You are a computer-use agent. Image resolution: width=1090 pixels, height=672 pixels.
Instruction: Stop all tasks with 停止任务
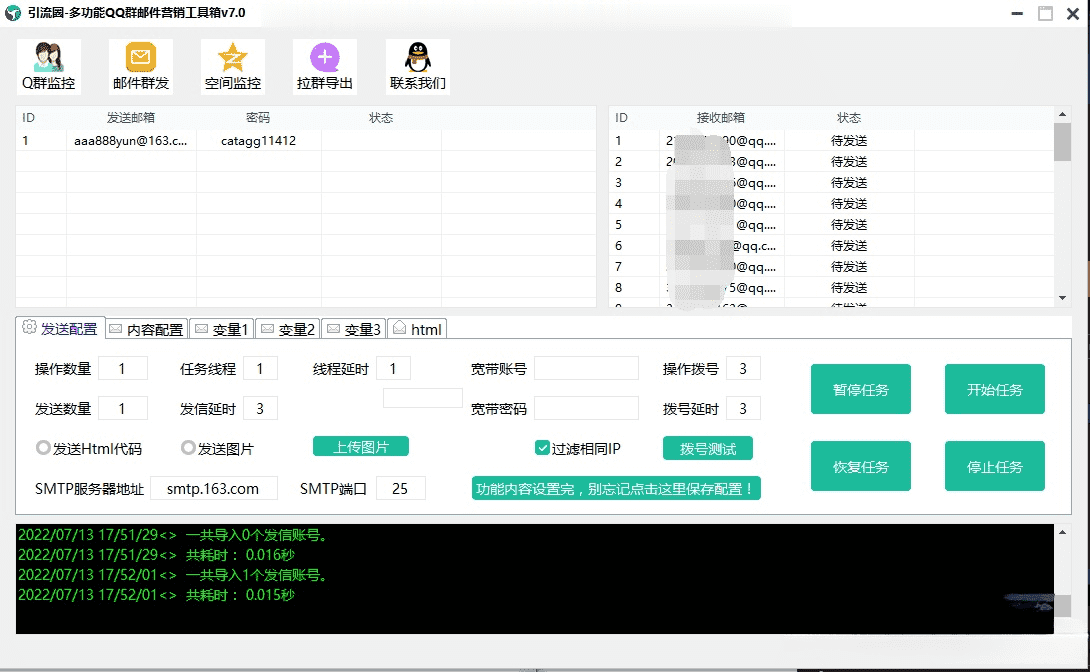click(x=994, y=466)
